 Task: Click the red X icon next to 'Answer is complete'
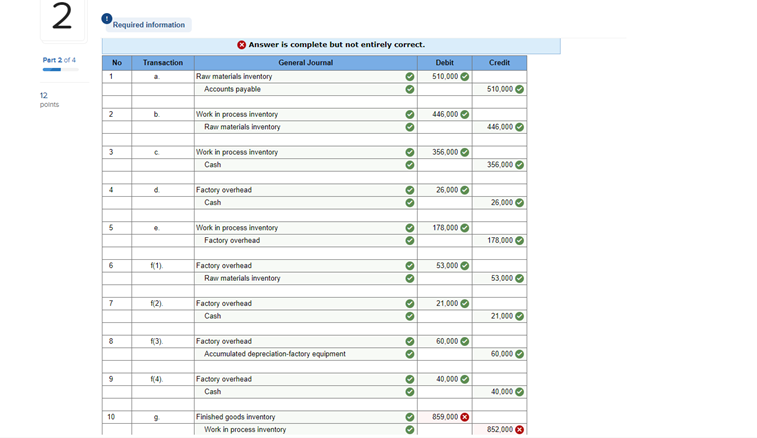(241, 45)
